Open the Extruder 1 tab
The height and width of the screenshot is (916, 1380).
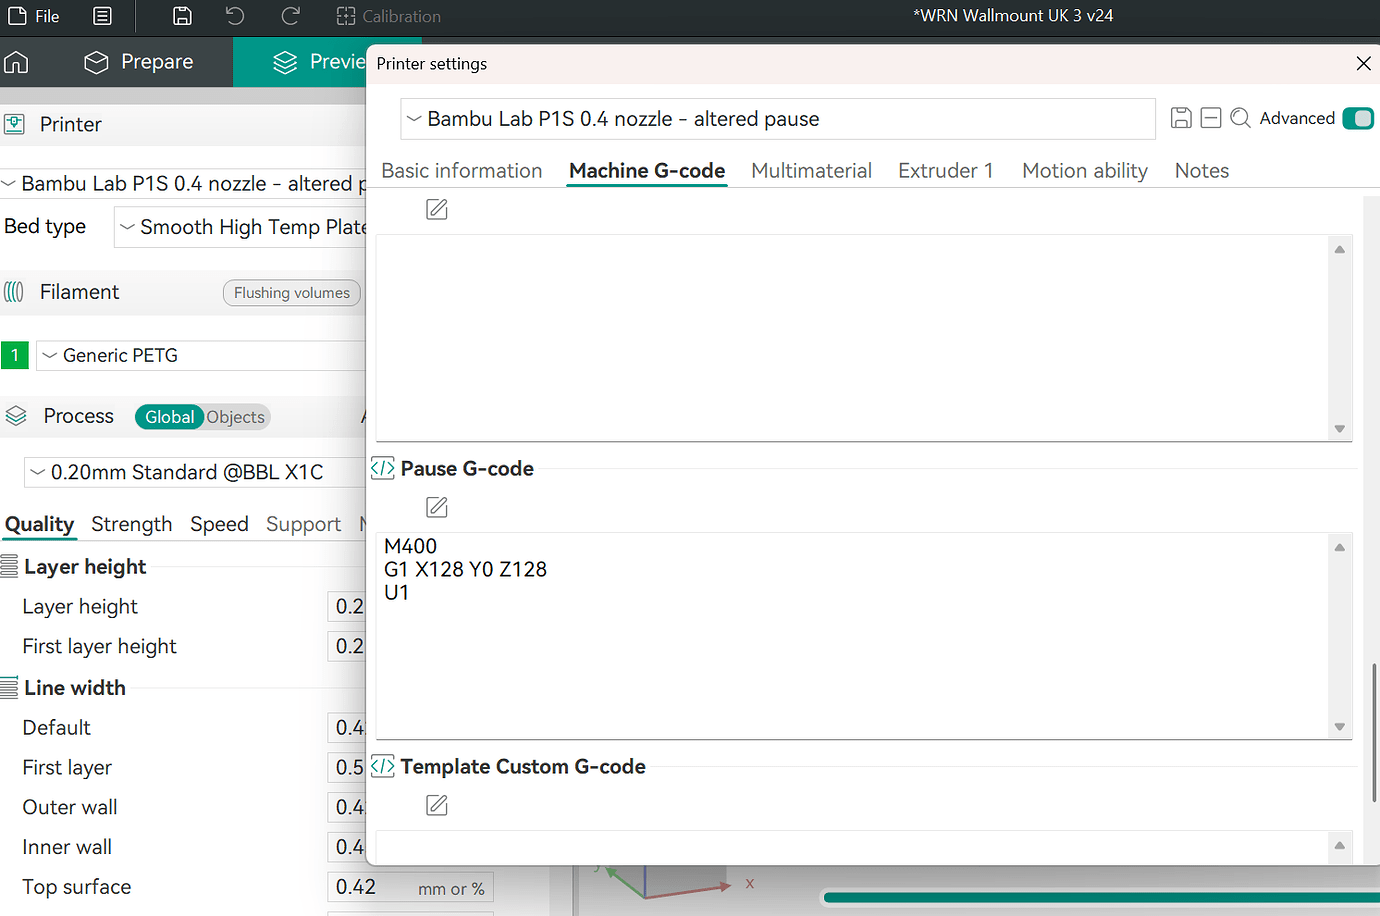click(x=946, y=171)
